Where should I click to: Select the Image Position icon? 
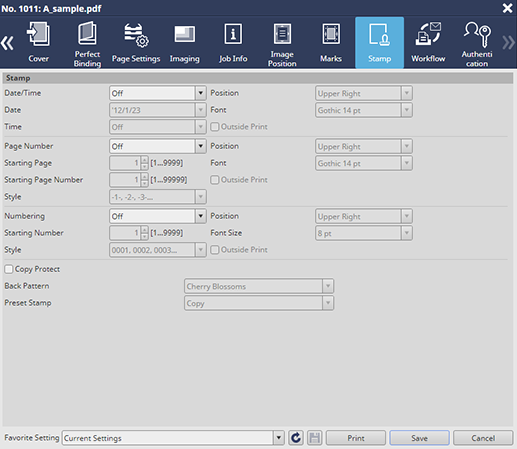[282, 43]
